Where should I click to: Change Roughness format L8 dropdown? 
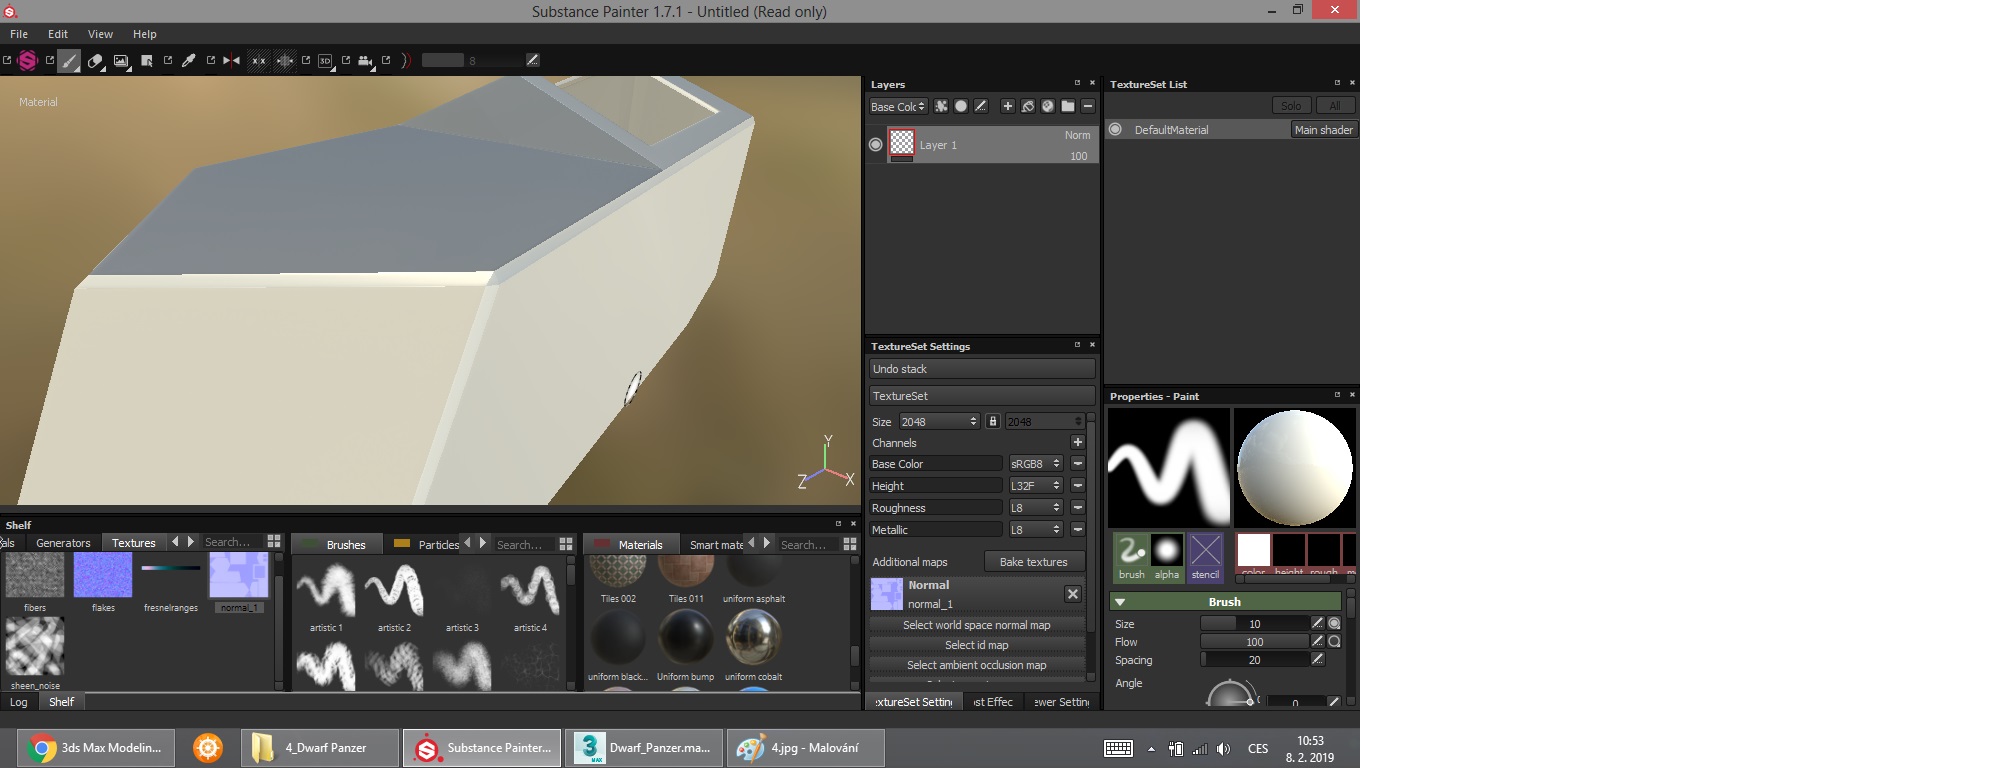(x=1035, y=507)
